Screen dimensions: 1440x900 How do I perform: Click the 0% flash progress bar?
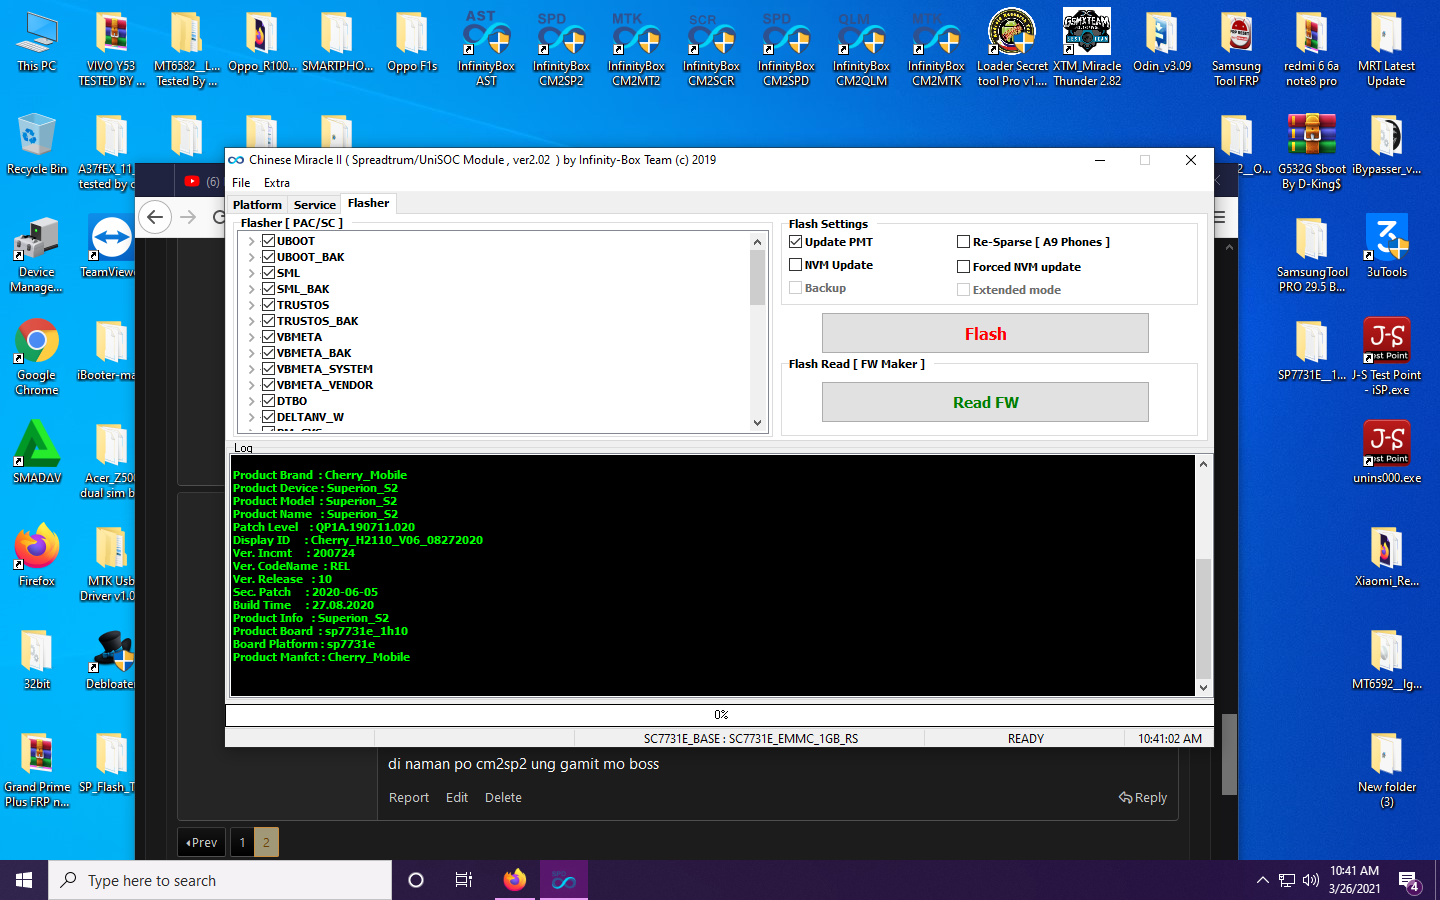pos(720,715)
